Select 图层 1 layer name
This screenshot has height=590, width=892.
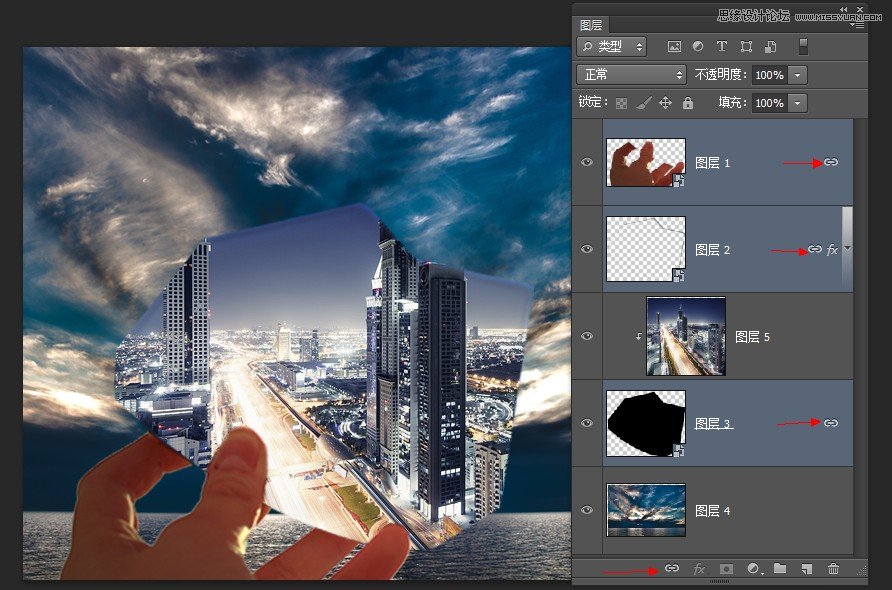point(712,163)
